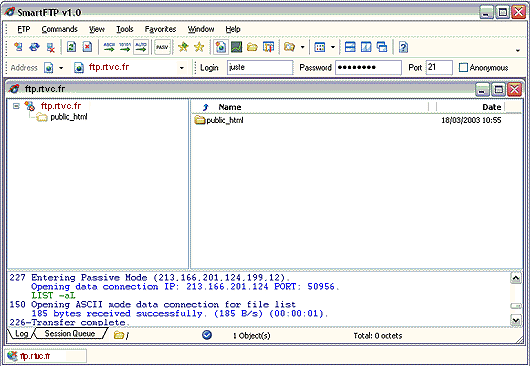Click the Help question mark icon
530x366 pixels.
(x=403, y=47)
